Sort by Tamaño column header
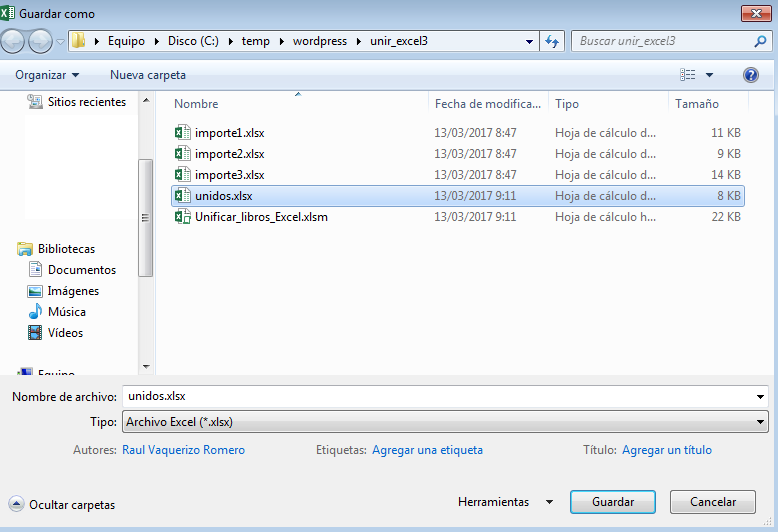Viewport: 778px width, 532px height. tap(697, 104)
